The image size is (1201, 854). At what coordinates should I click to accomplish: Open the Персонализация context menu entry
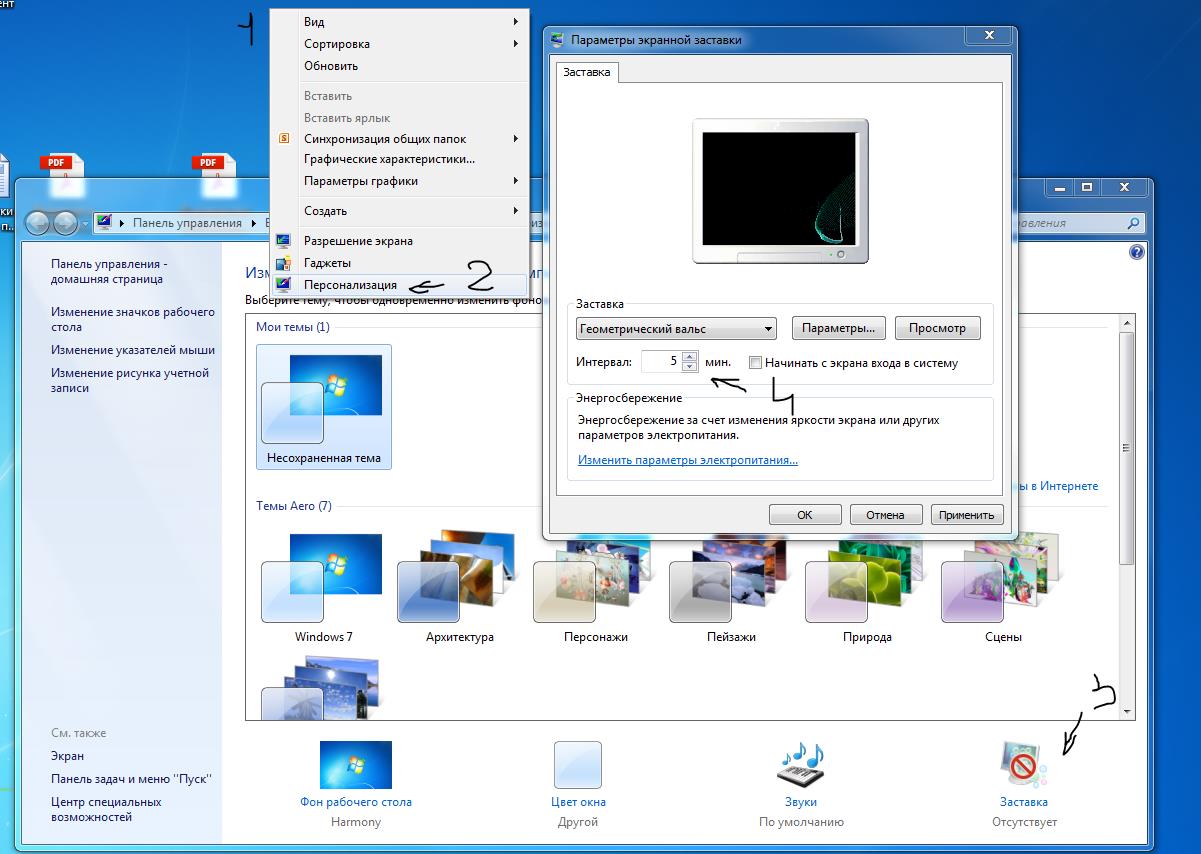click(400, 285)
